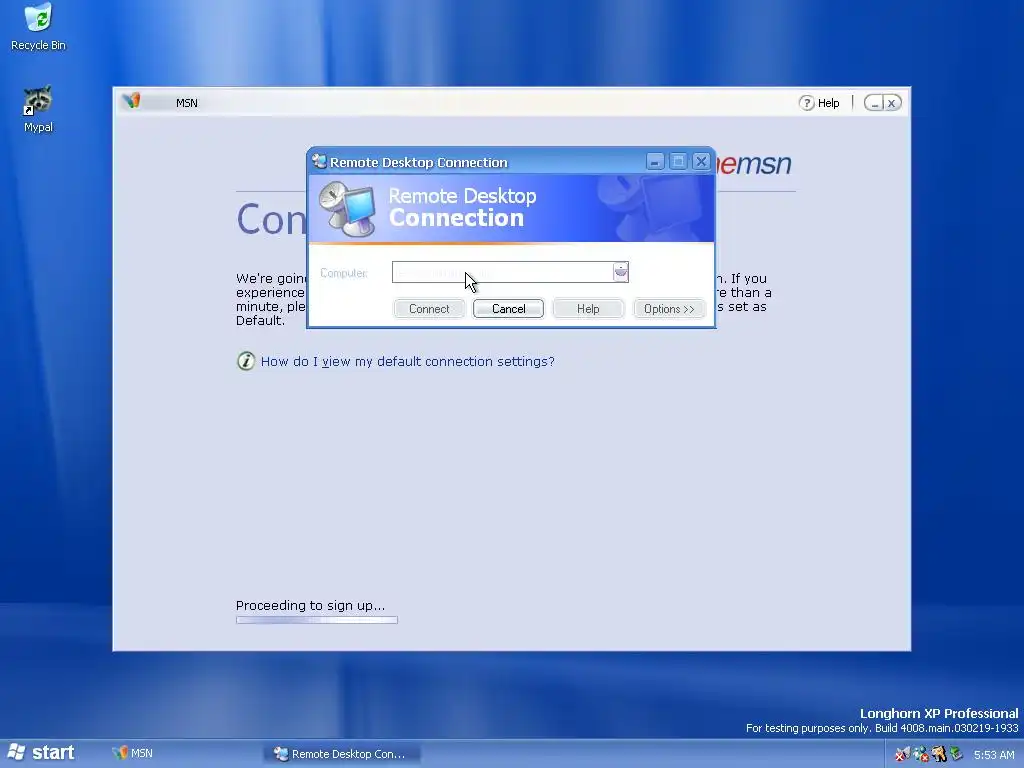The height and width of the screenshot is (768, 1024).
Task: Expand Options >> in Remote Desktop dialog
Action: [x=669, y=309]
